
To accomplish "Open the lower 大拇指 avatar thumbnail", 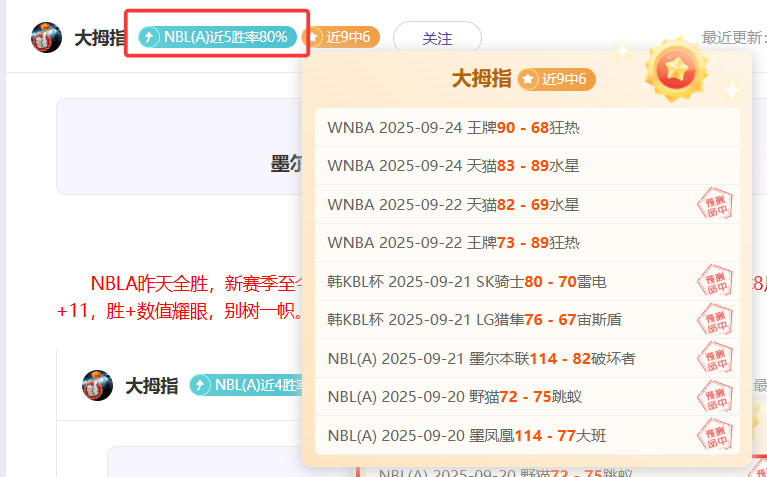I will point(97,386).
